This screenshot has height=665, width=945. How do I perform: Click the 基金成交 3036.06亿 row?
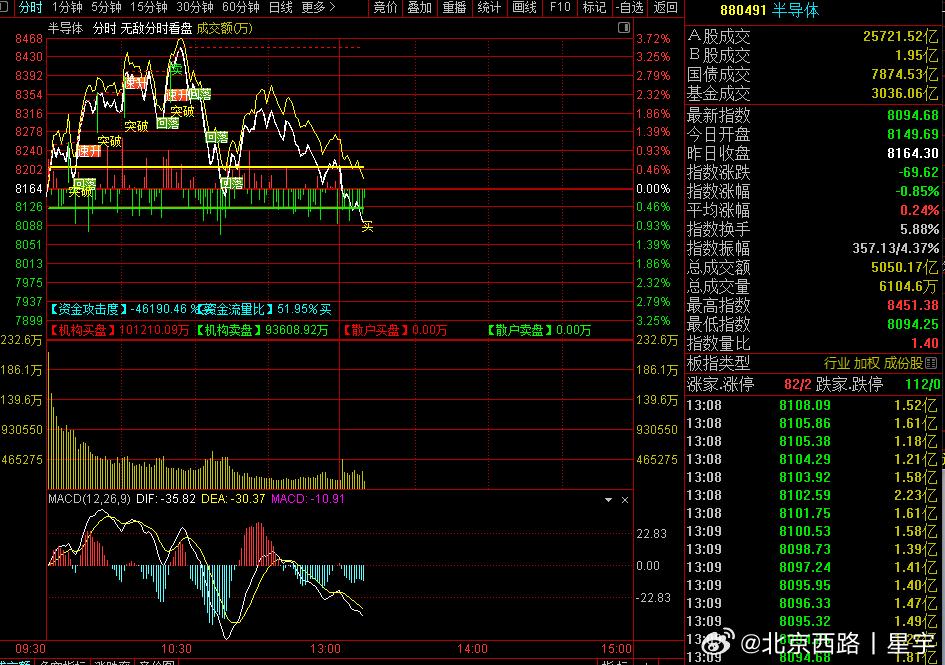pyautogui.click(x=813, y=94)
